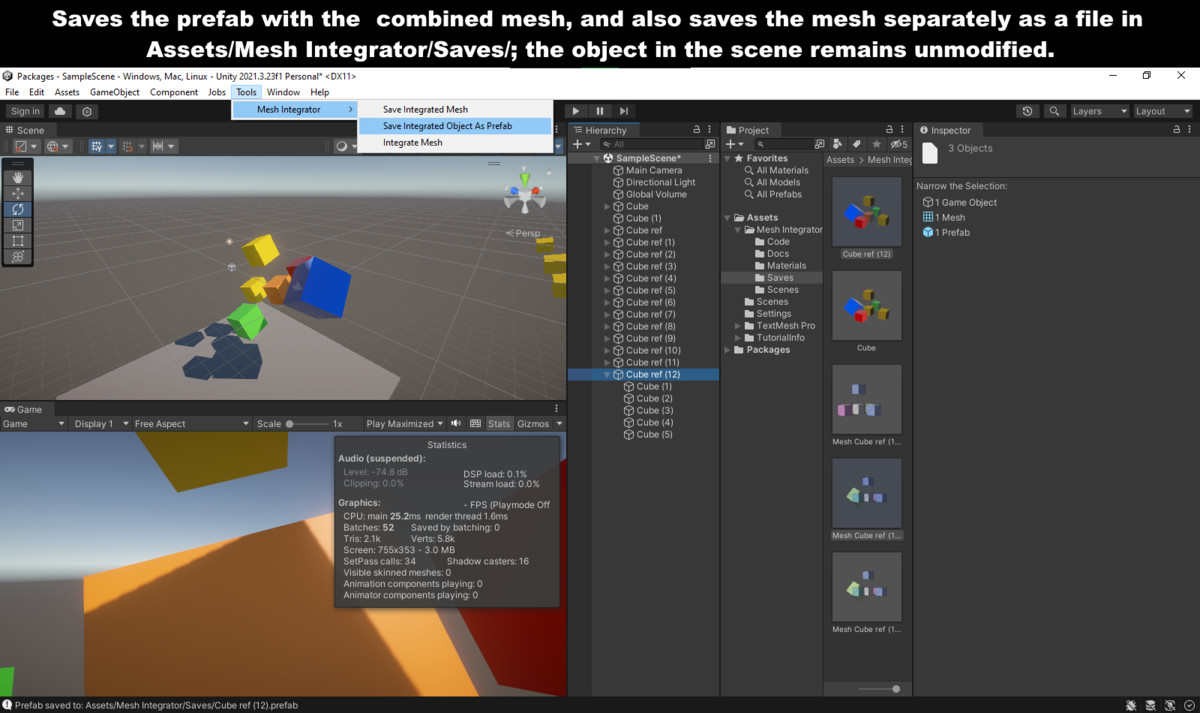1200x713 pixels.
Task: Choose Save Integrated Object As Prefab
Action: coord(455,126)
